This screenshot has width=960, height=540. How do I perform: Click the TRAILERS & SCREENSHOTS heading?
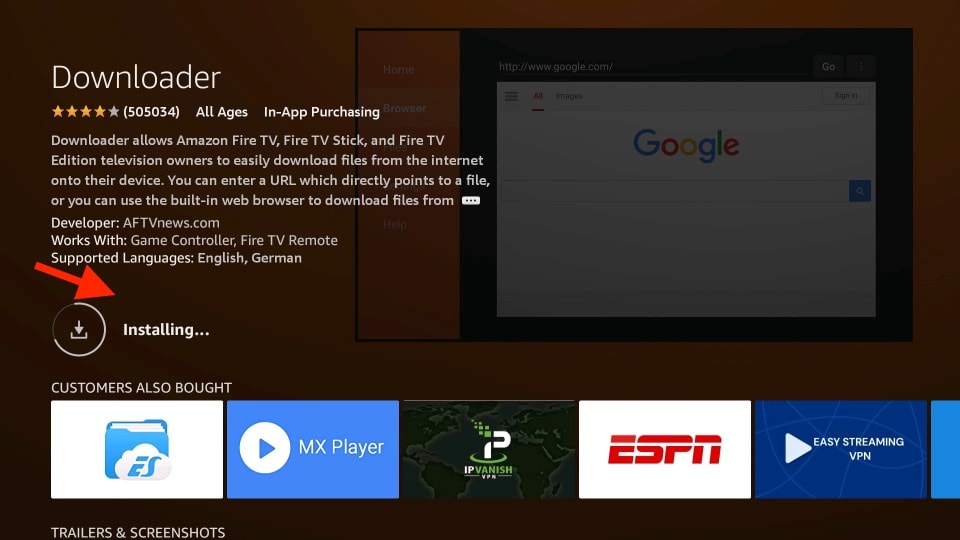138,533
